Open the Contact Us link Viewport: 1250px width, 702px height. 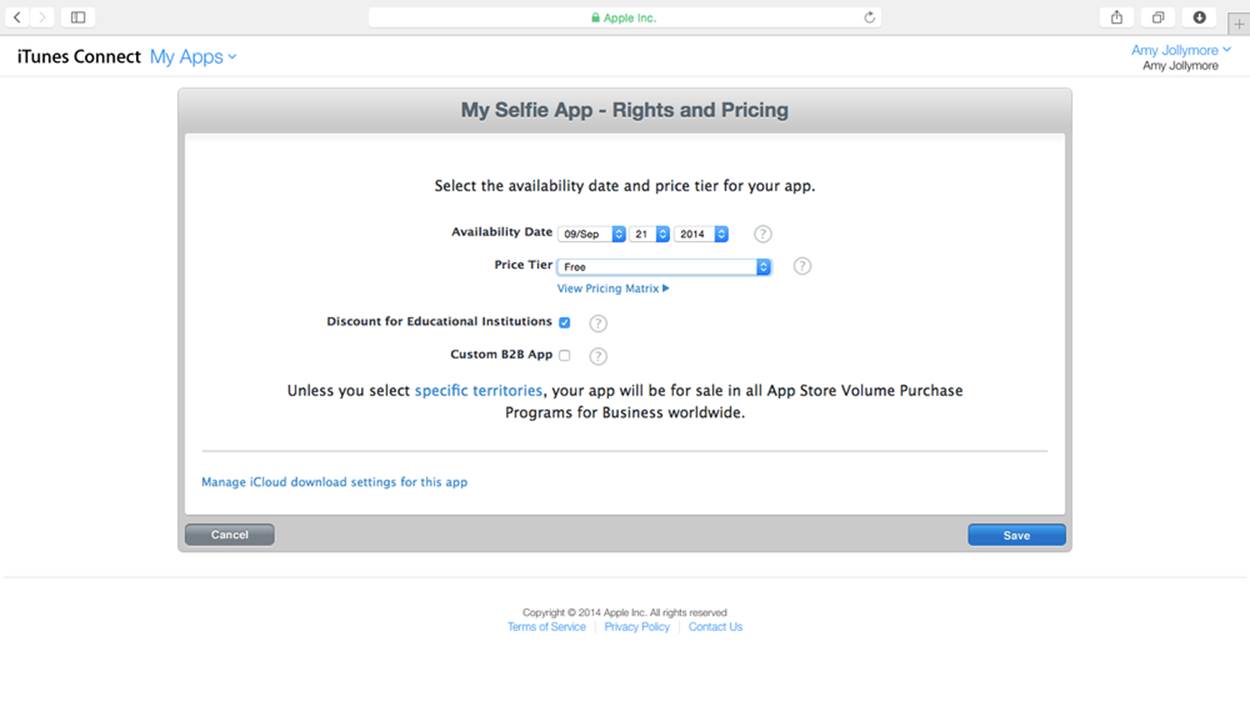tap(715, 627)
